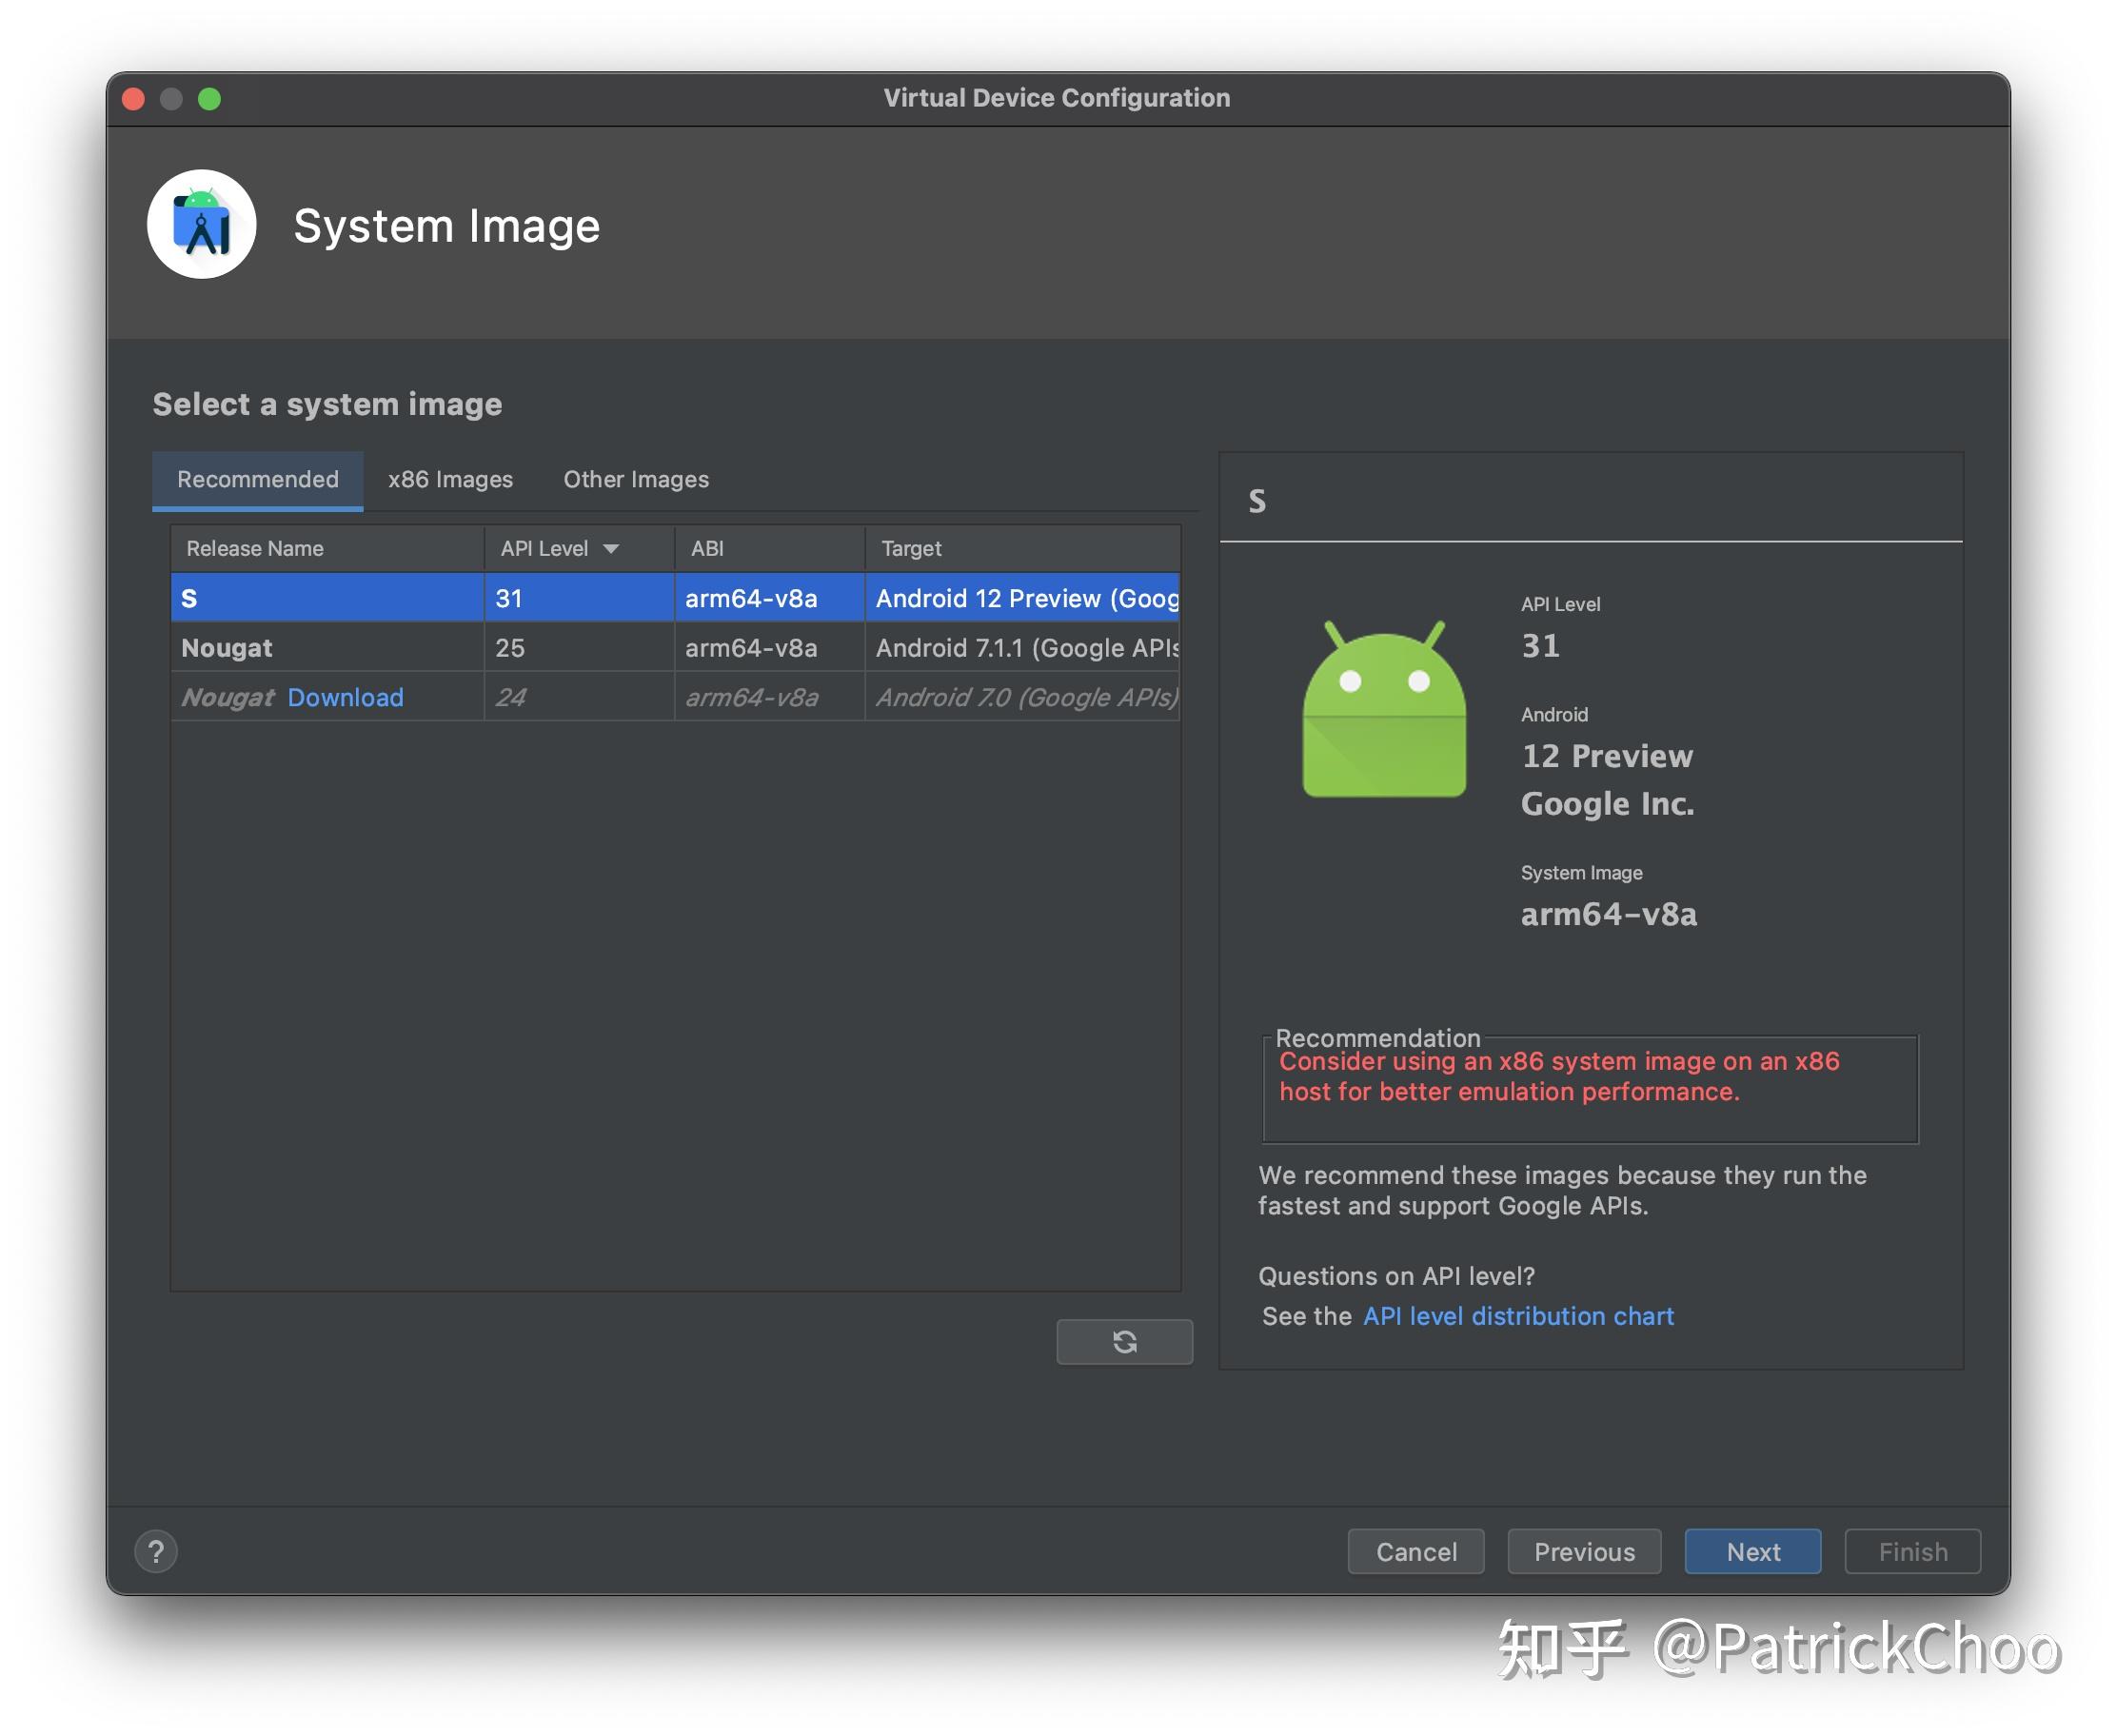Click the disabled Finish button
Image resolution: width=2117 pixels, height=1736 pixels.
point(1911,1551)
